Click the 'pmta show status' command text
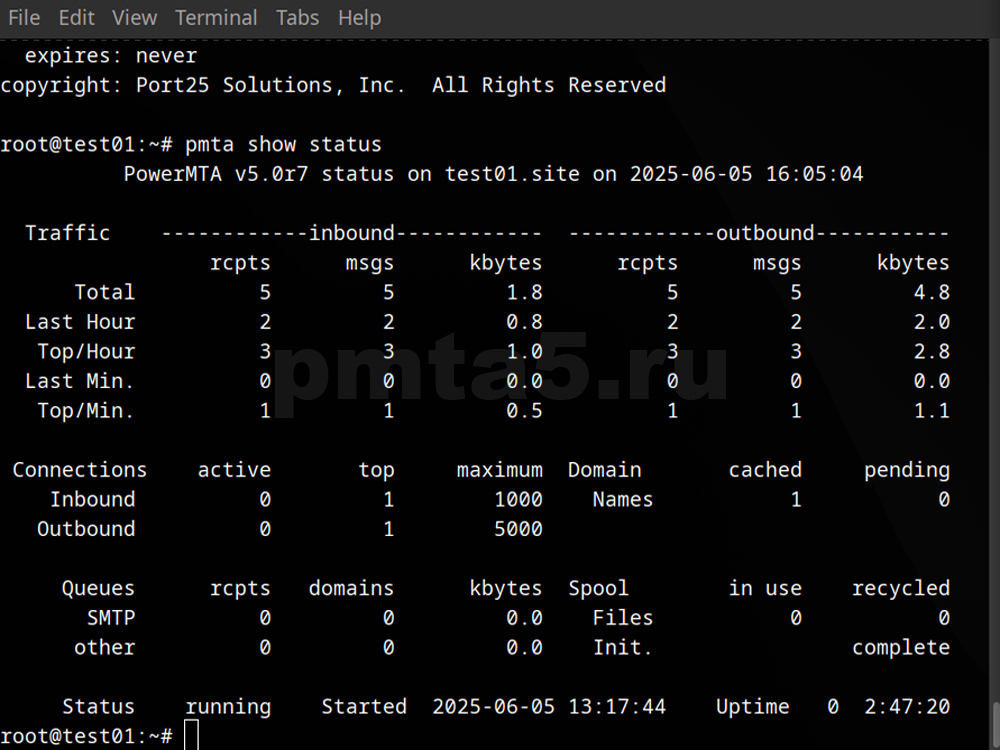 coord(283,145)
